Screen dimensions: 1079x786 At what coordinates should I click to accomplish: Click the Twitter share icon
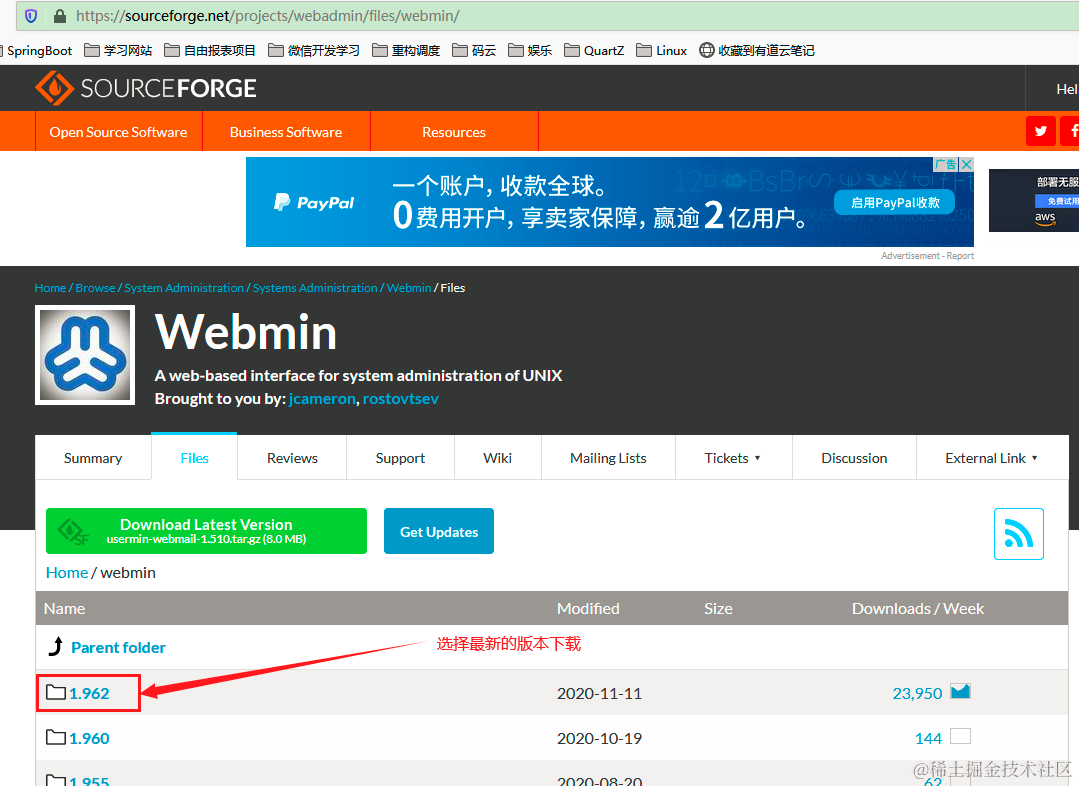[1040, 131]
